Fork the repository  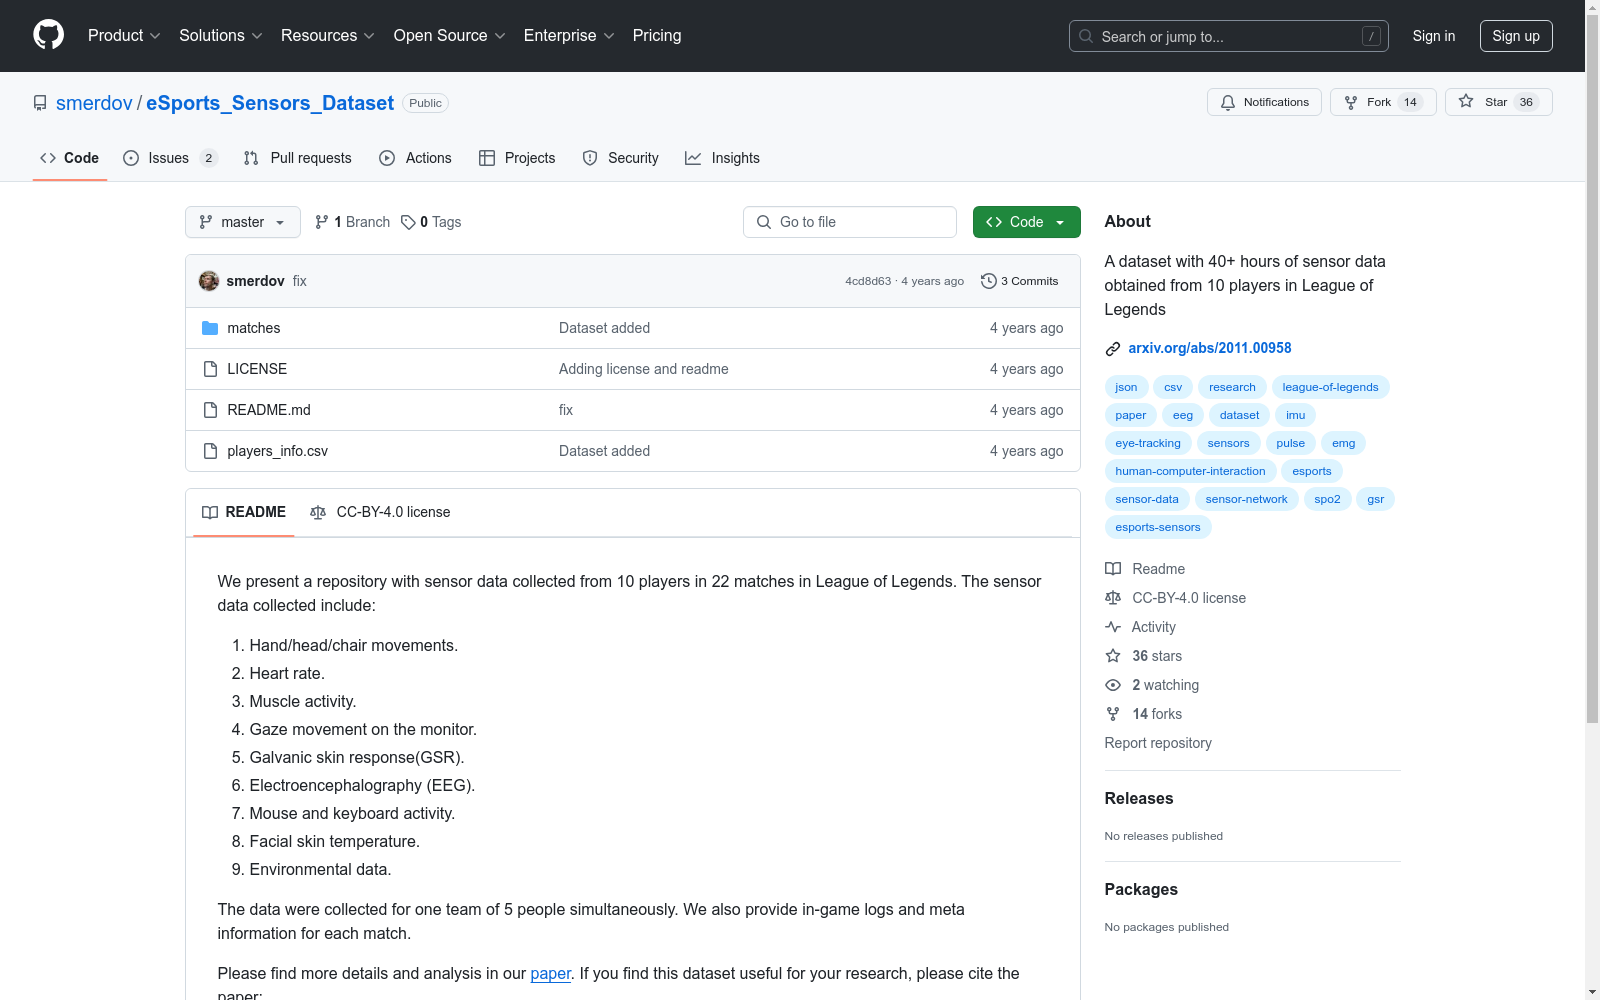pos(1383,102)
